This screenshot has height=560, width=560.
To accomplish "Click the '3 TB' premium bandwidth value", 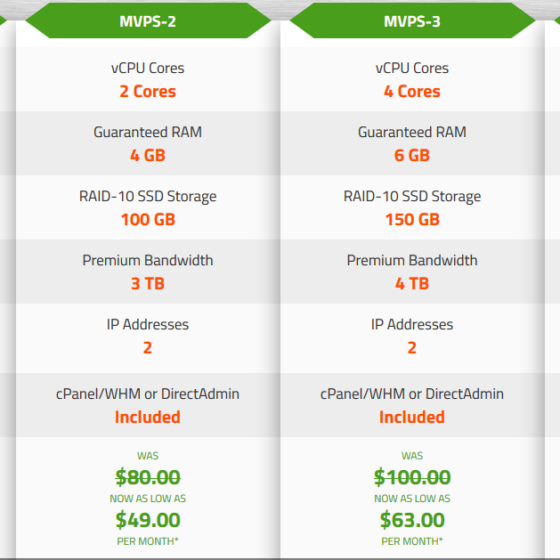I will (x=148, y=284).
